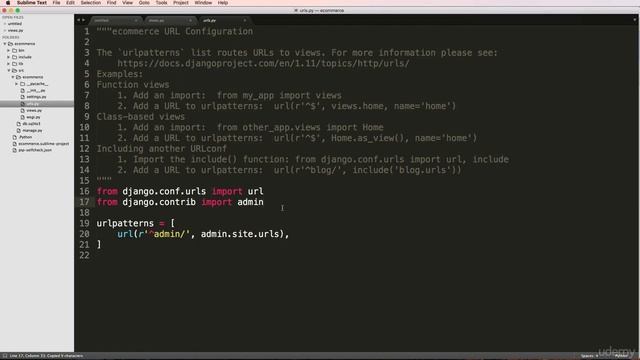The width and height of the screenshot is (640, 360).
Task: Toggle the side bar icon in status bar
Action: tap(4, 356)
